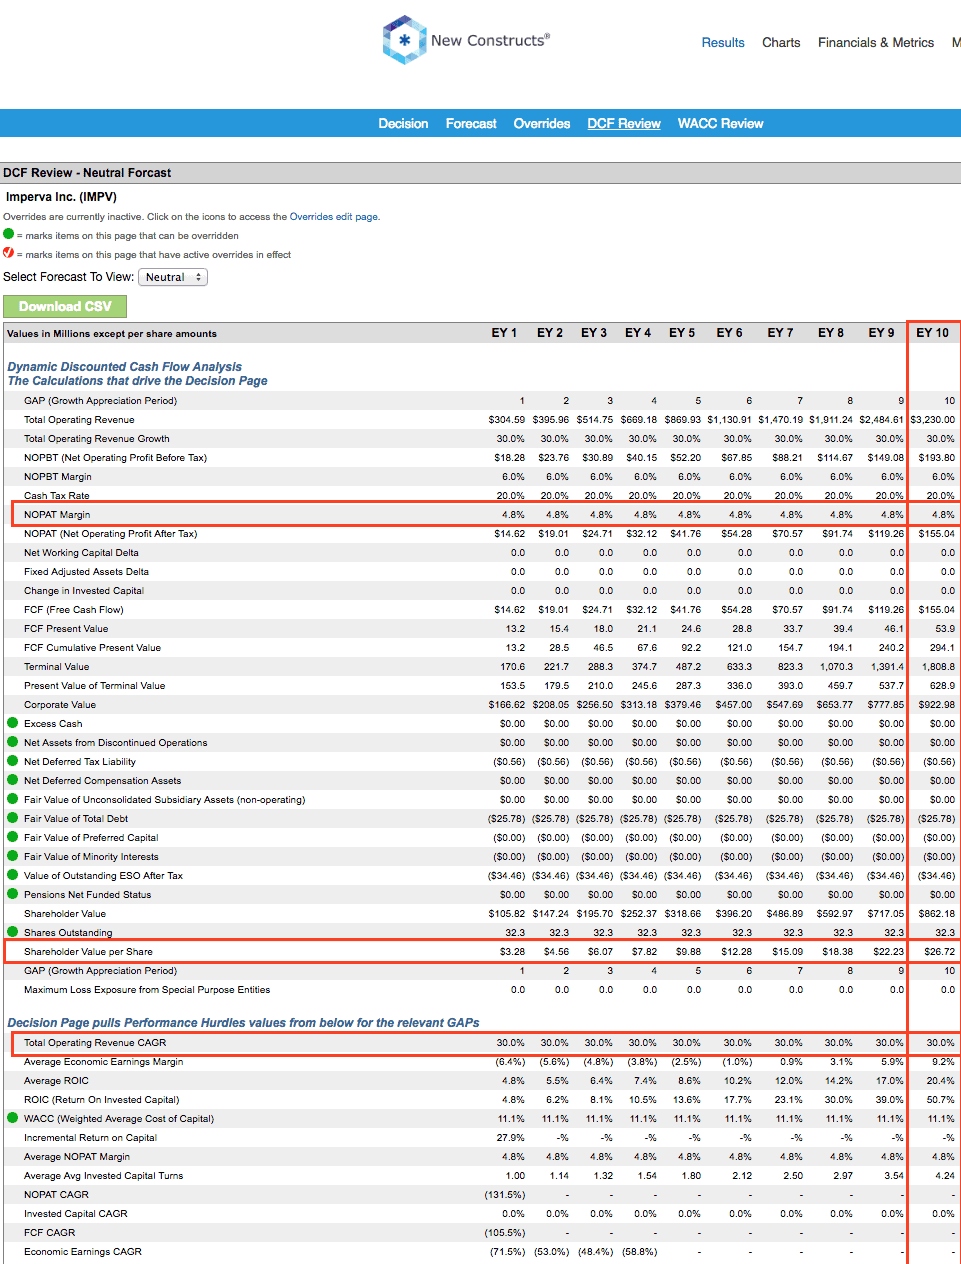The image size is (961, 1264).
Task: Open the Charts menu item
Action: (781, 42)
